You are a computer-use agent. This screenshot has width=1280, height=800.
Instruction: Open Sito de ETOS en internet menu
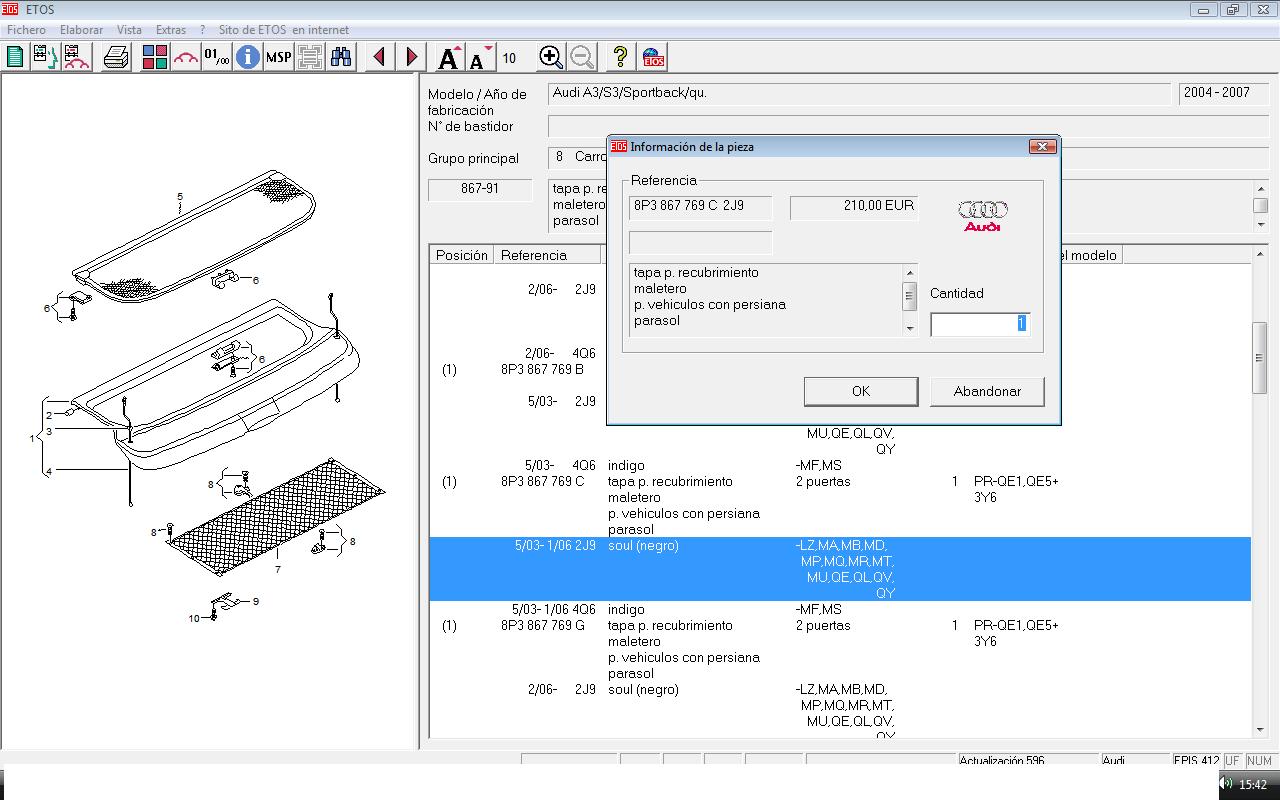tap(284, 30)
